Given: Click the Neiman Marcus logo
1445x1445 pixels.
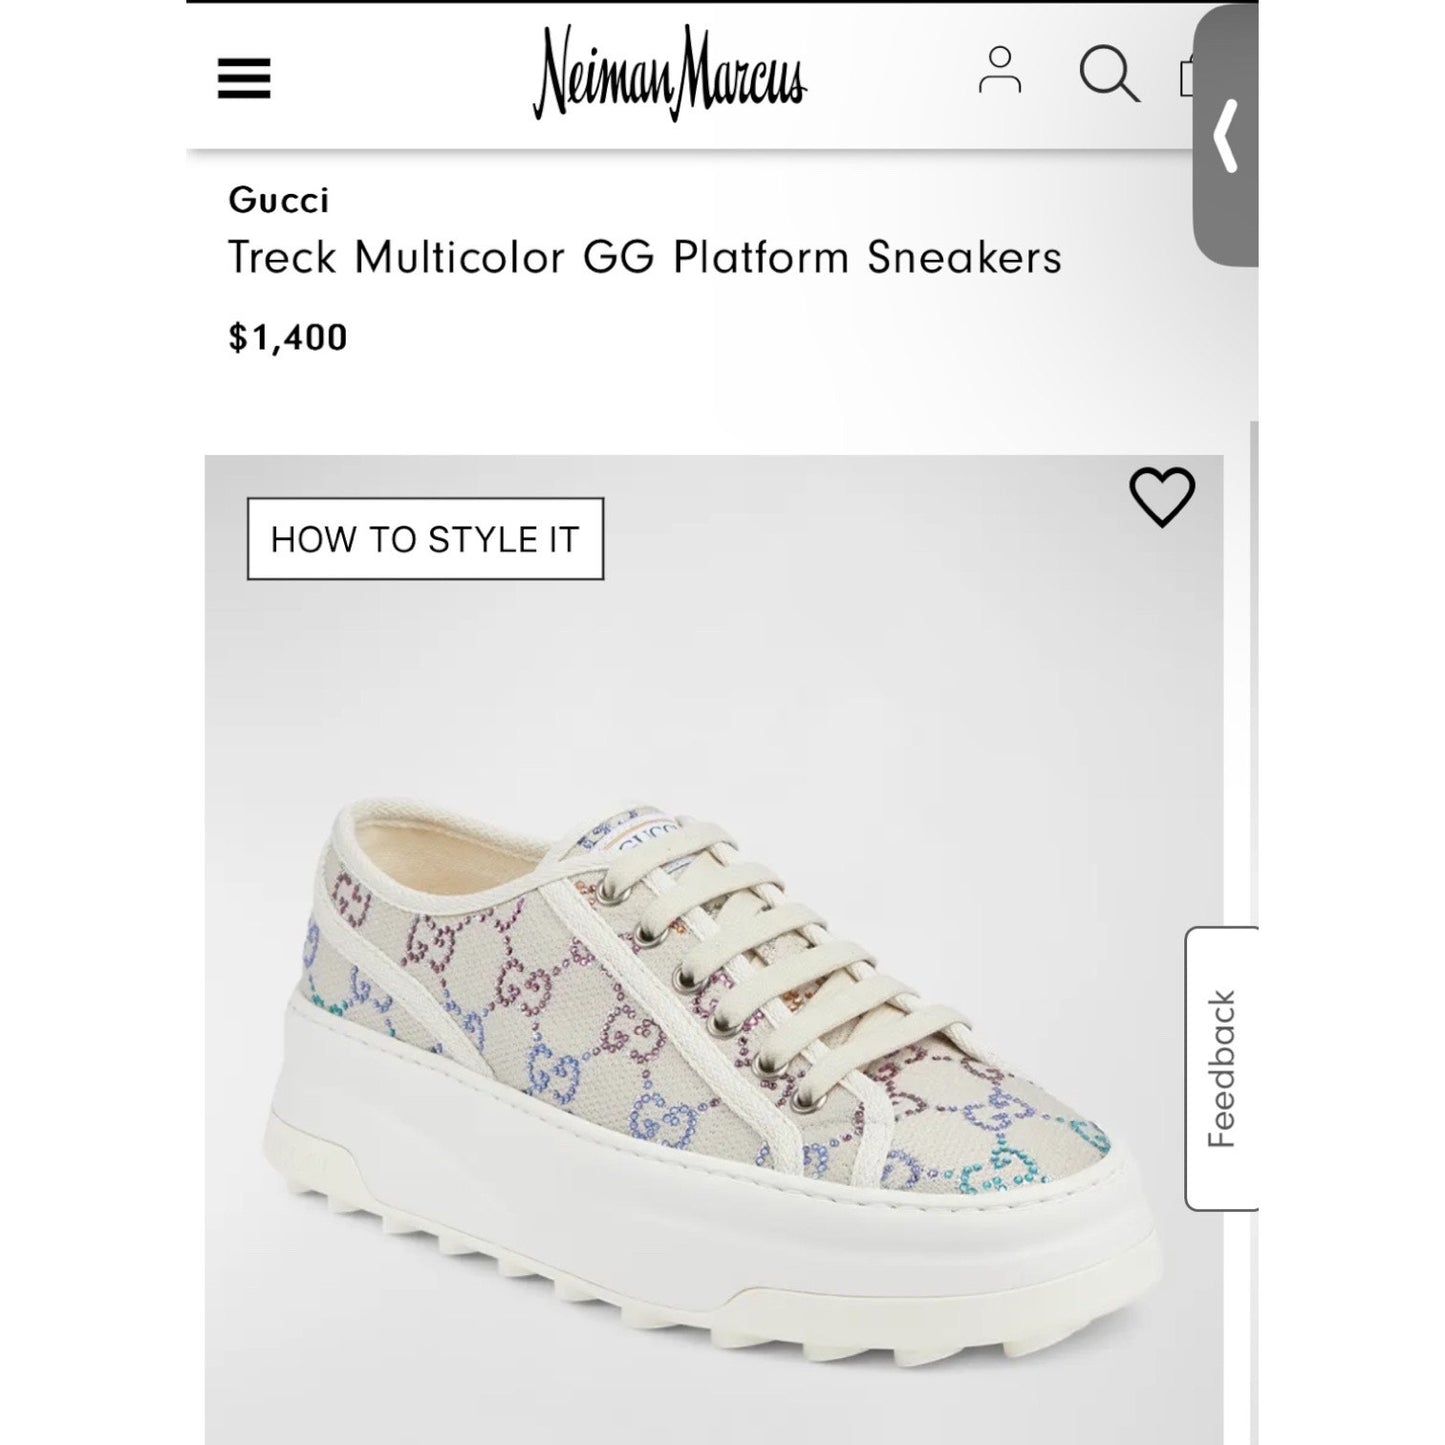Looking at the screenshot, I should pos(669,73).
